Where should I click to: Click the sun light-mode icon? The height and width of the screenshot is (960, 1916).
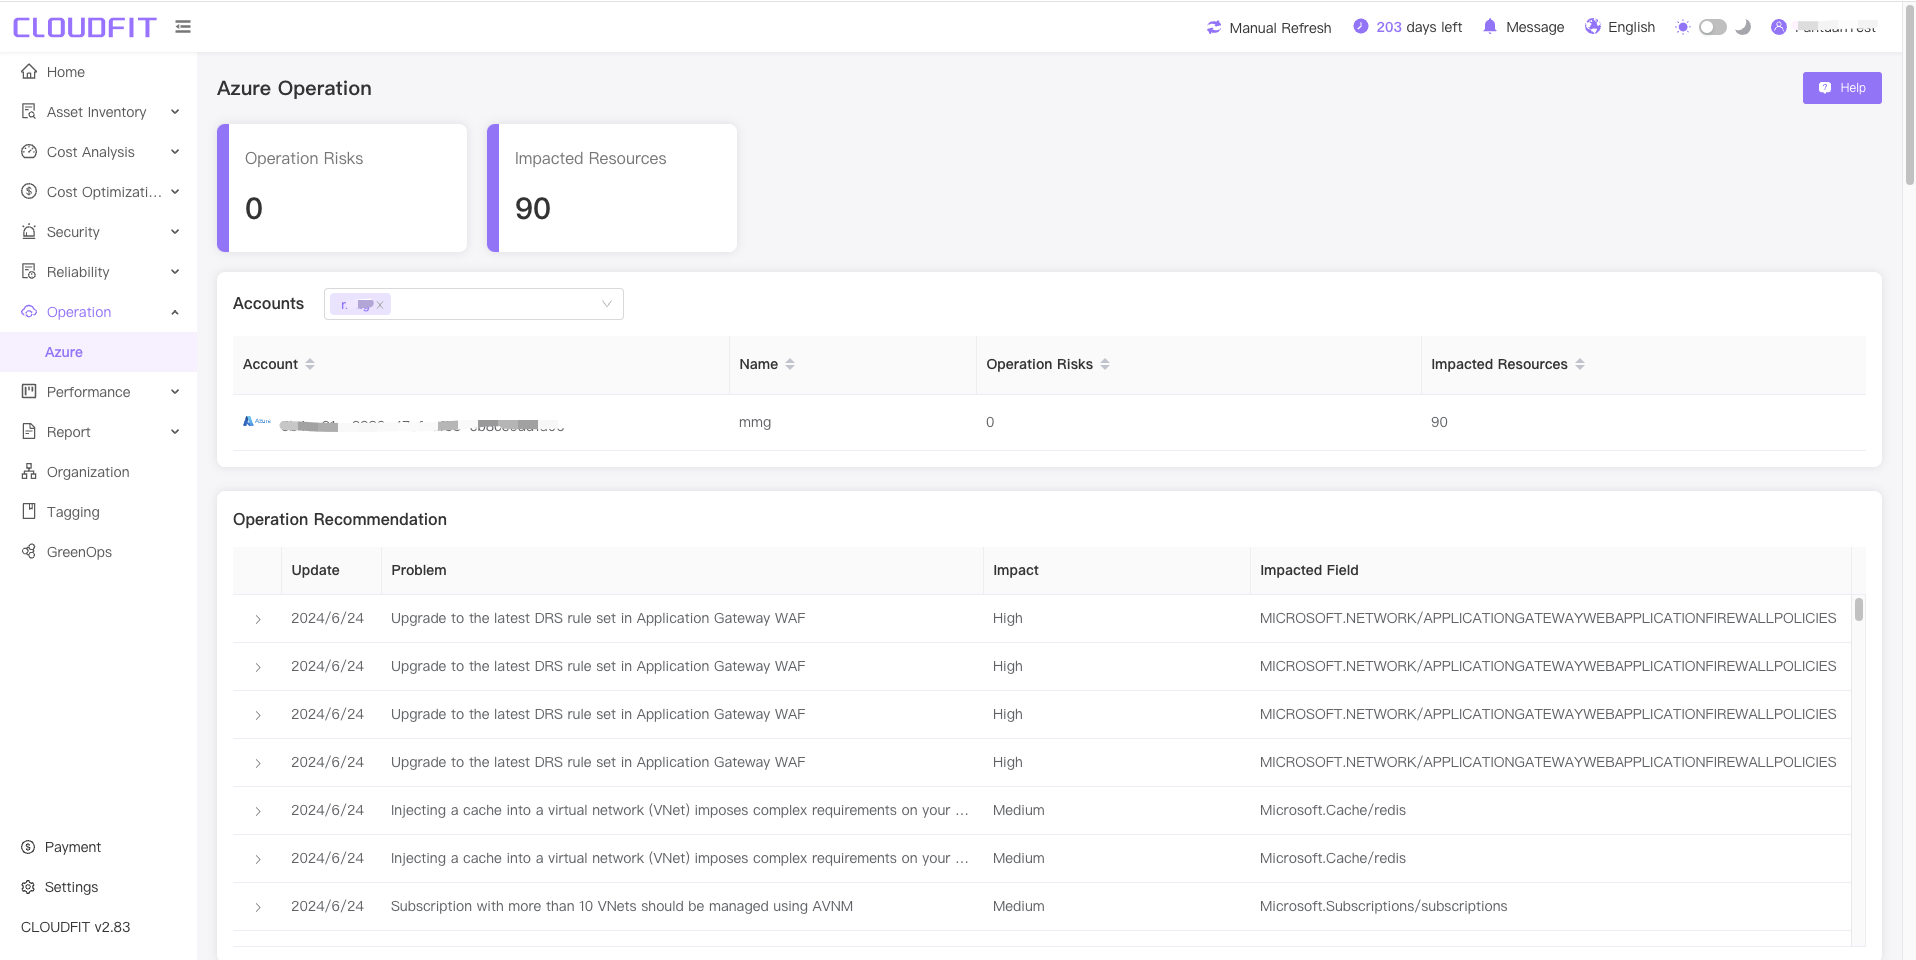pyautogui.click(x=1683, y=27)
